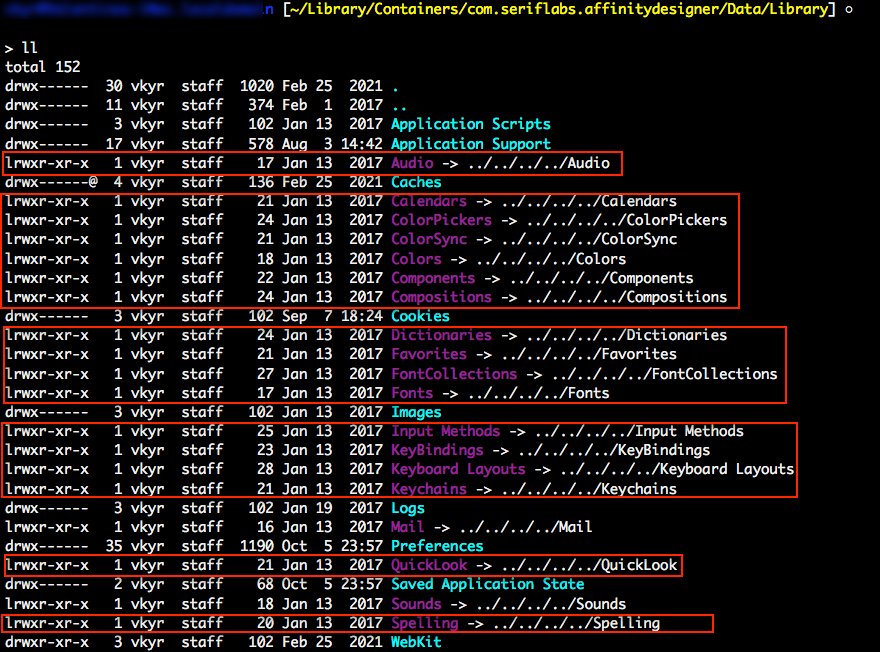Image resolution: width=880 pixels, height=652 pixels.
Task: Click the 'Saved Application State' directory name
Action: (488, 585)
